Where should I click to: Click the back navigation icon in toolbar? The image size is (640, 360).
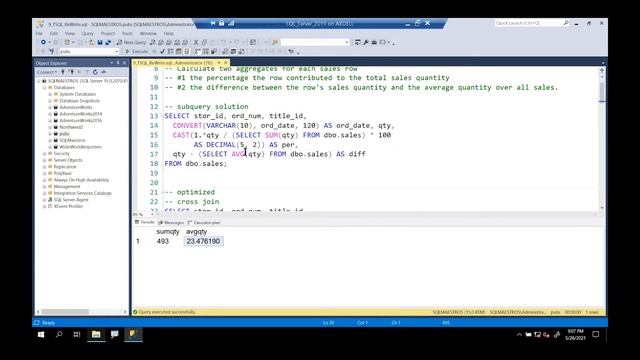coord(43,42)
